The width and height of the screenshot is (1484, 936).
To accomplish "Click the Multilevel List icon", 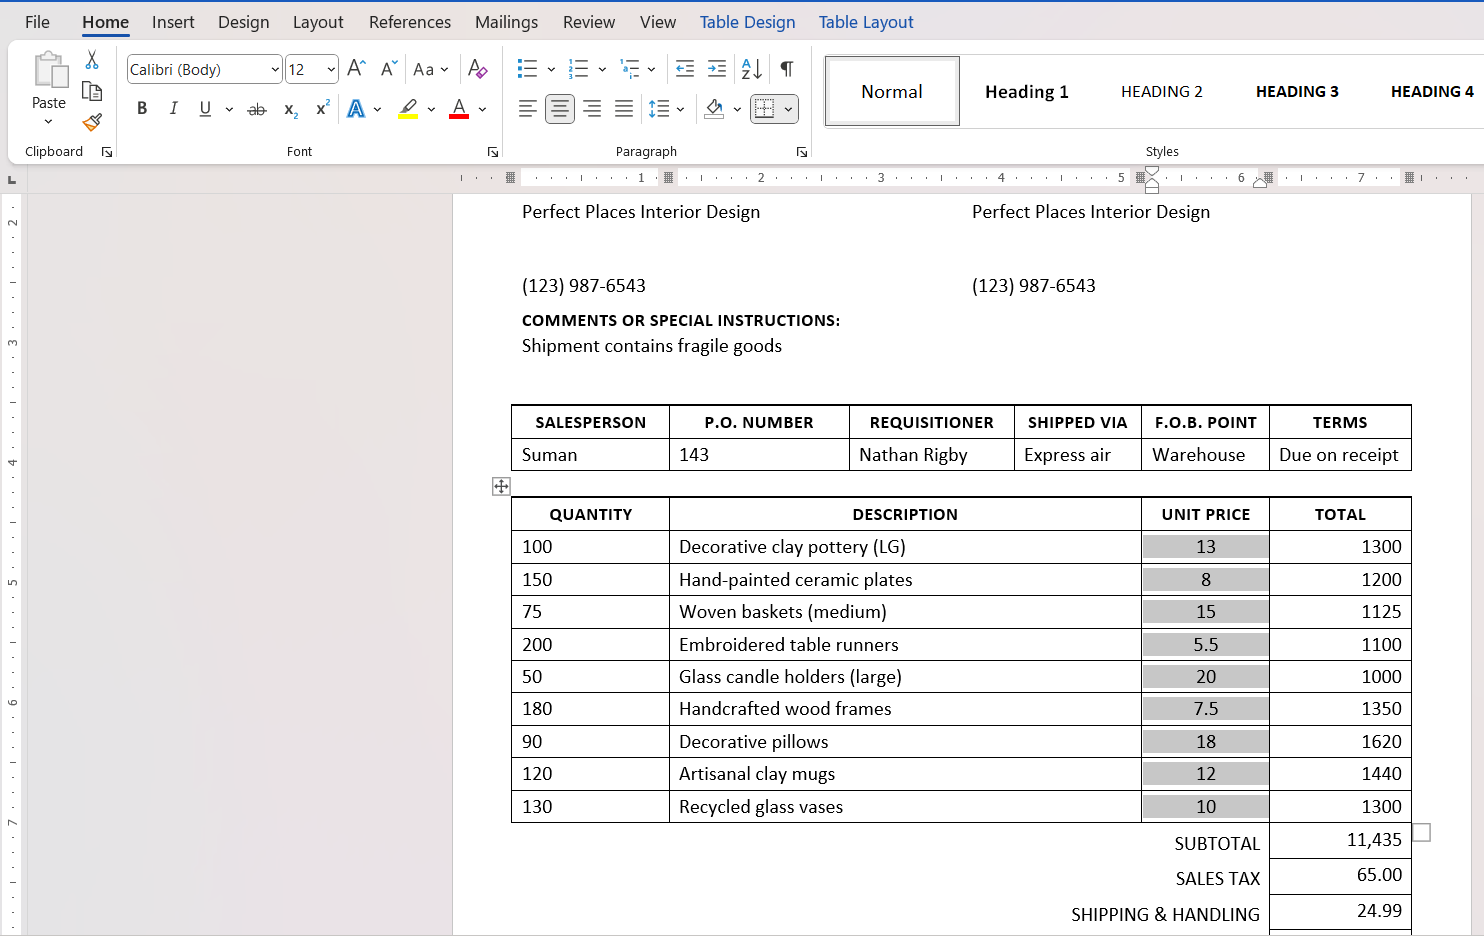I will (630, 69).
